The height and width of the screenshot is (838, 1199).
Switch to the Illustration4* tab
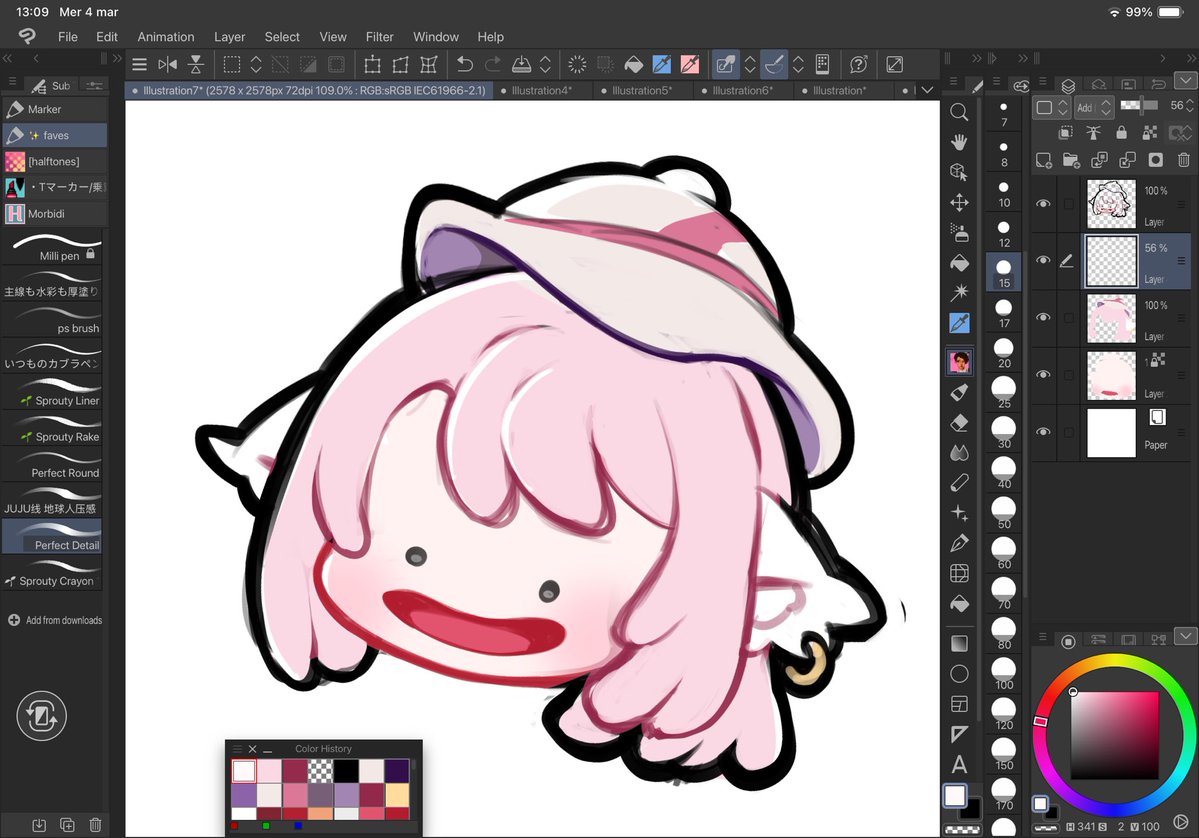[x=541, y=90]
